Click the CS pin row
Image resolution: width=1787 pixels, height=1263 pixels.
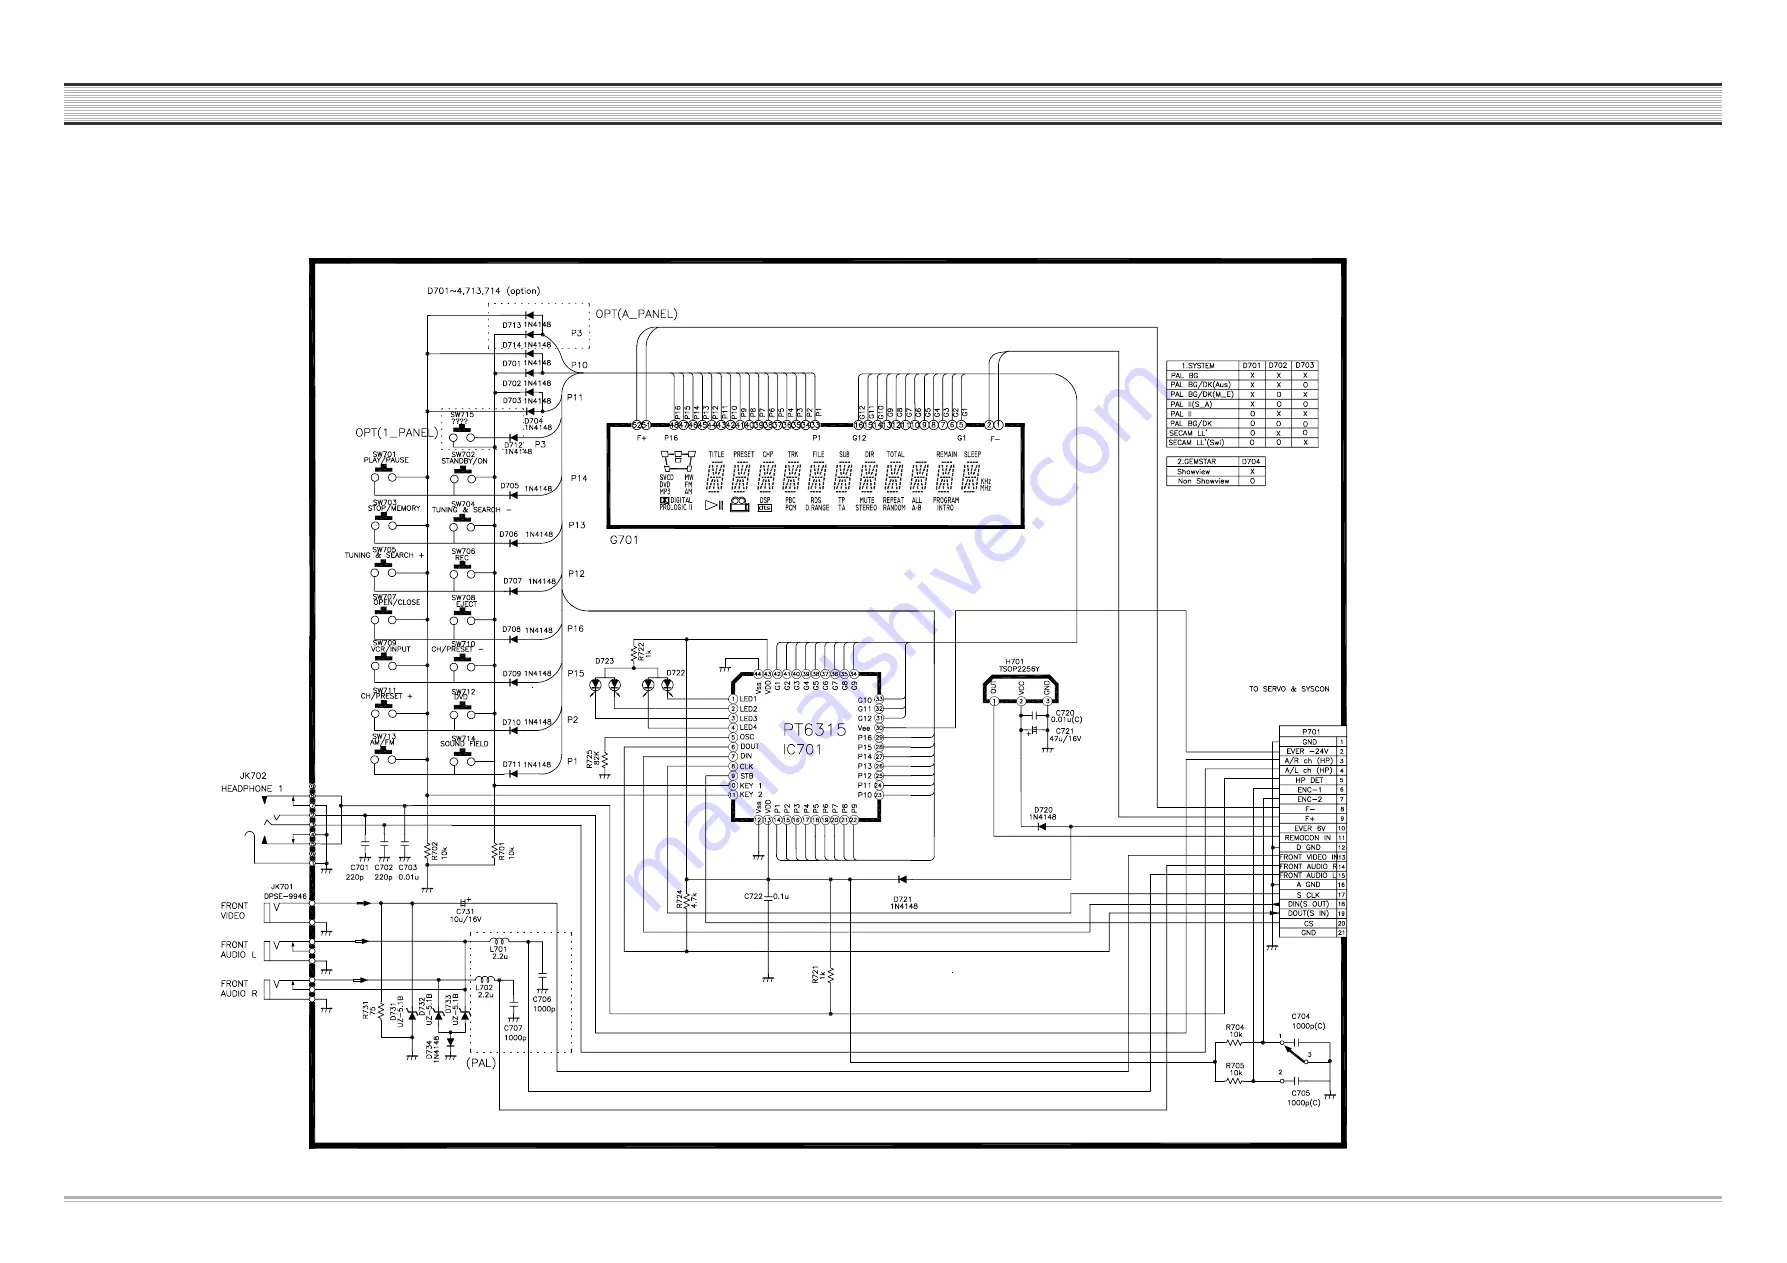point(1313,923)
